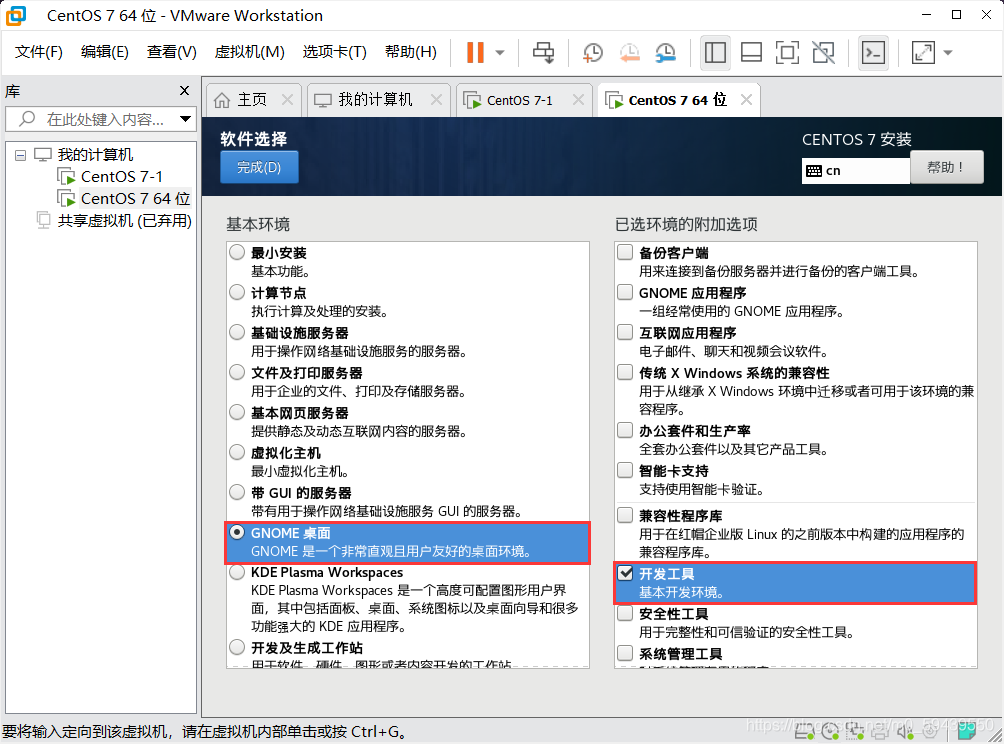The image size is (1004, 744).
Task: Check the GNOME 应用程序 checkbox
Action: pyautogui.click(x=625, y=293)
